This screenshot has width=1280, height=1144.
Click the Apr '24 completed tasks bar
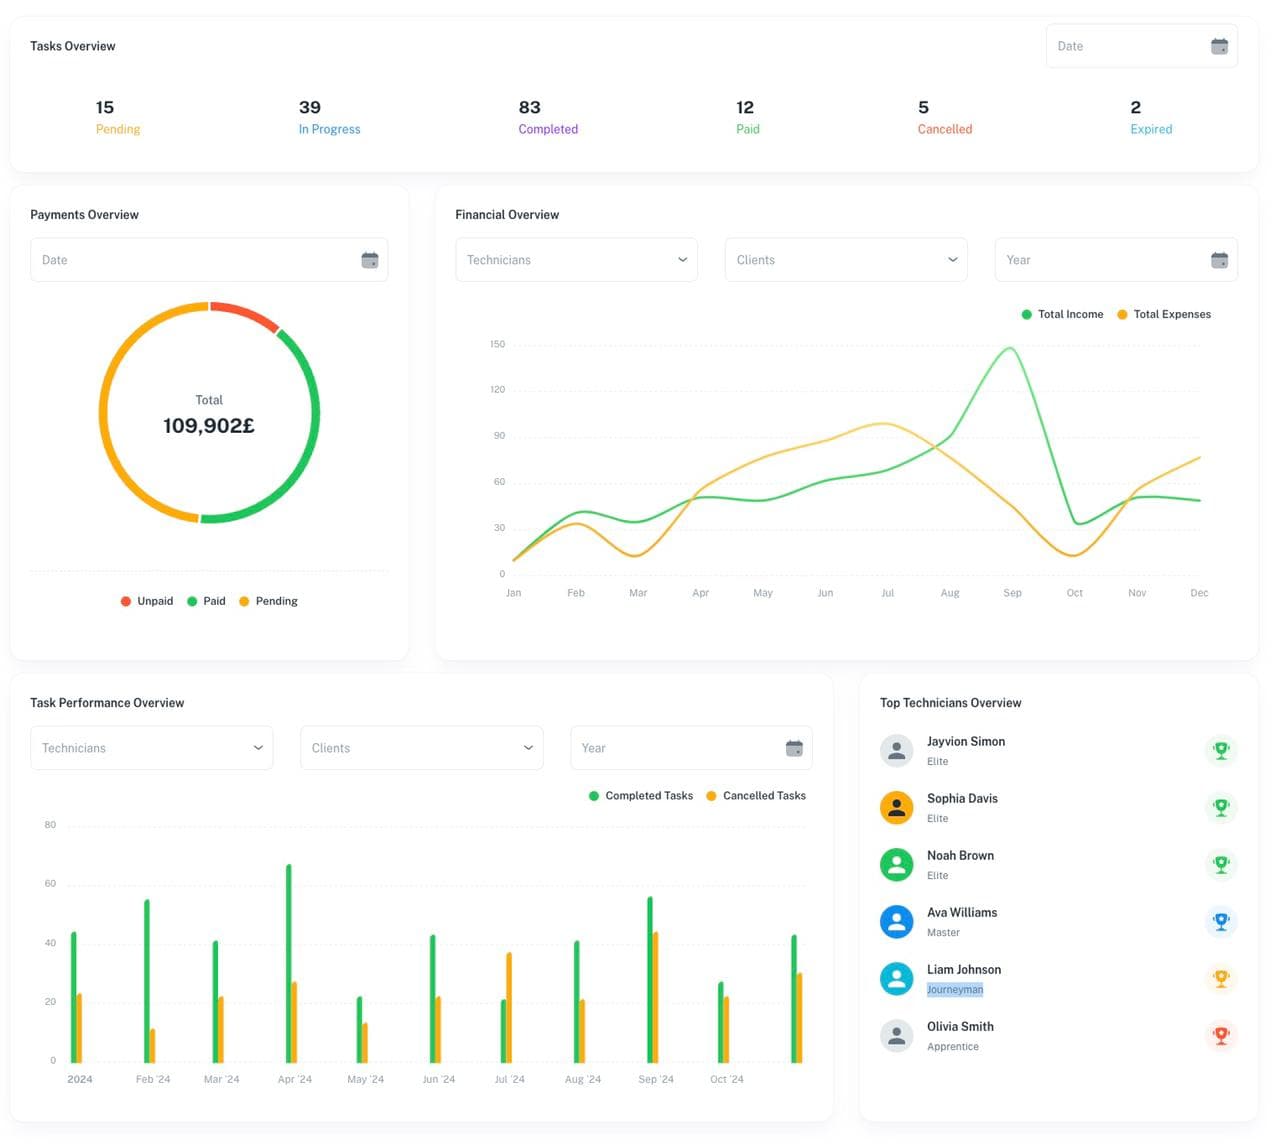tap(289, 963)
